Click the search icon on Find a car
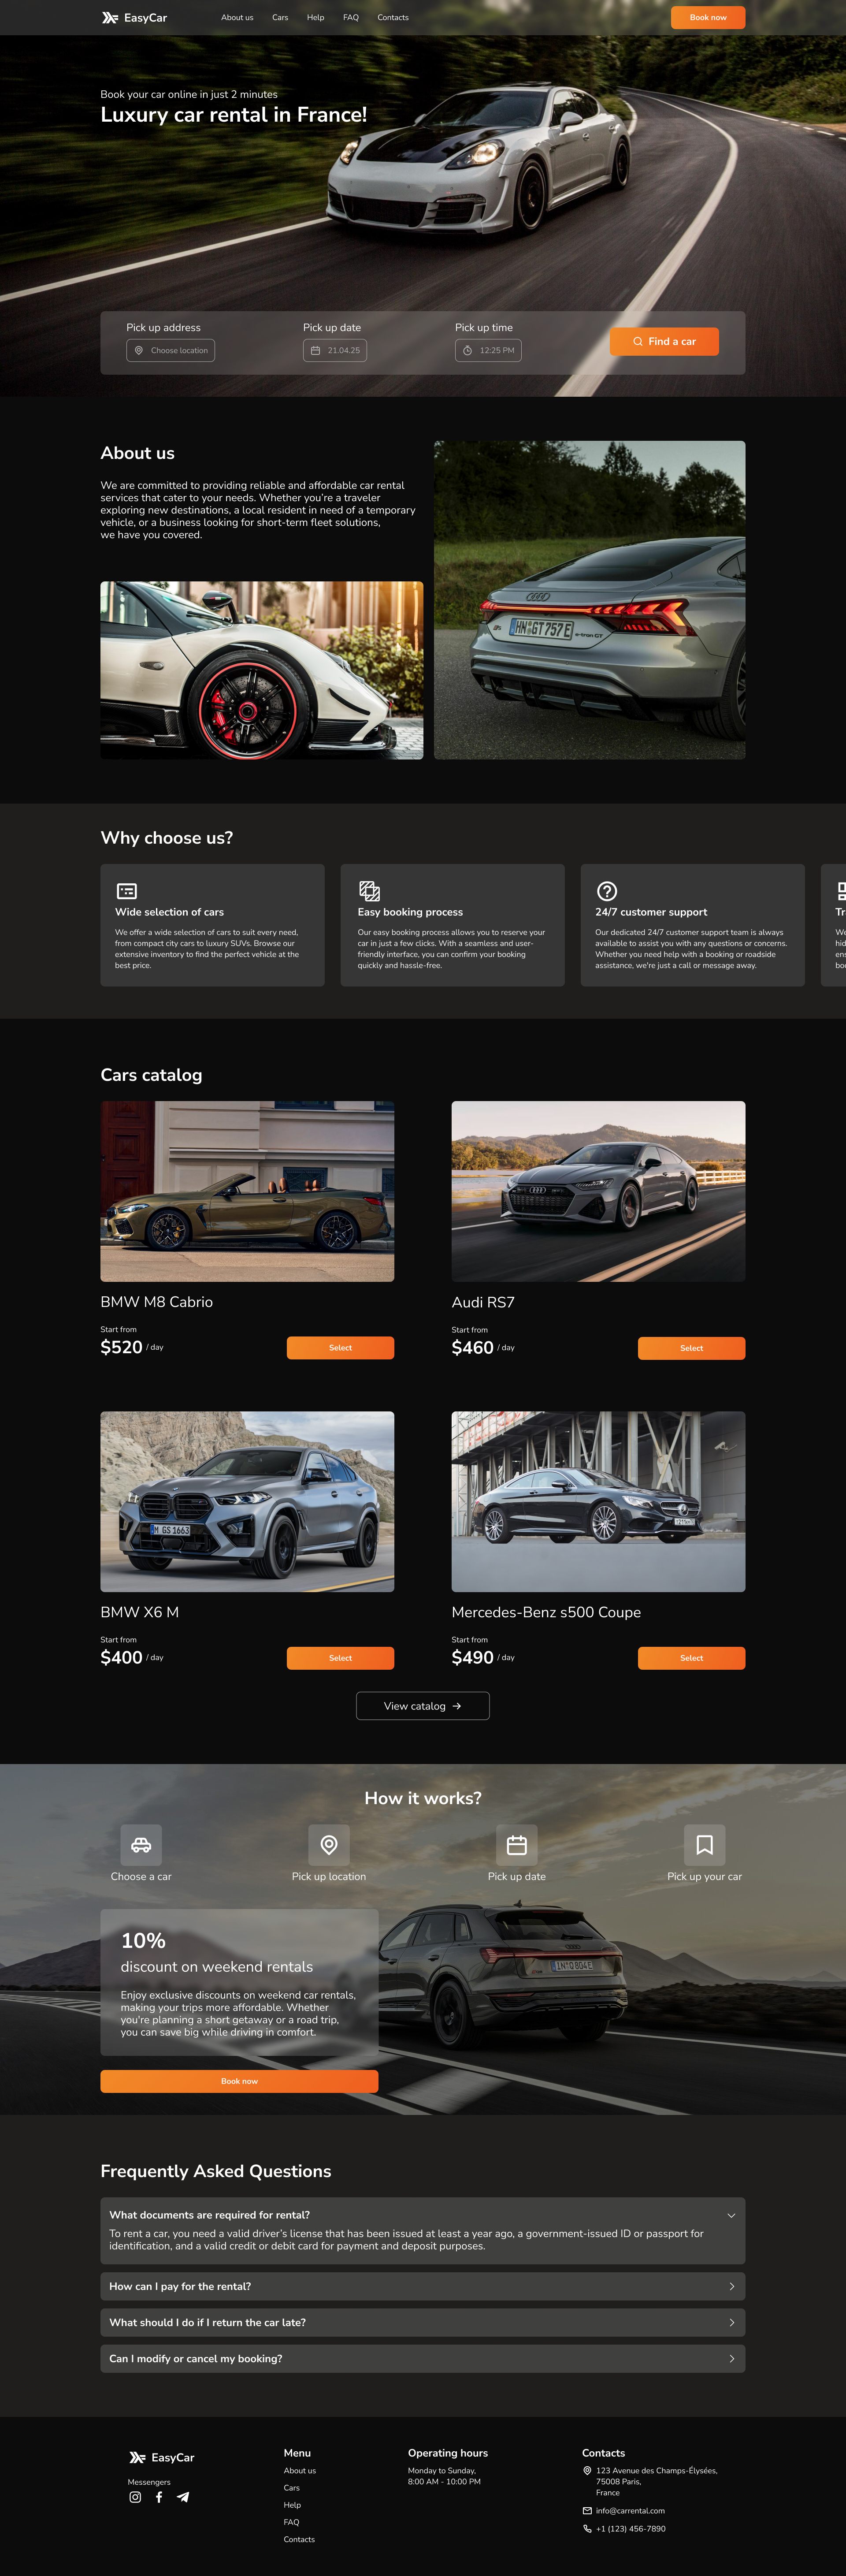The image size is (846, 2576). click(x=638, y=341)
